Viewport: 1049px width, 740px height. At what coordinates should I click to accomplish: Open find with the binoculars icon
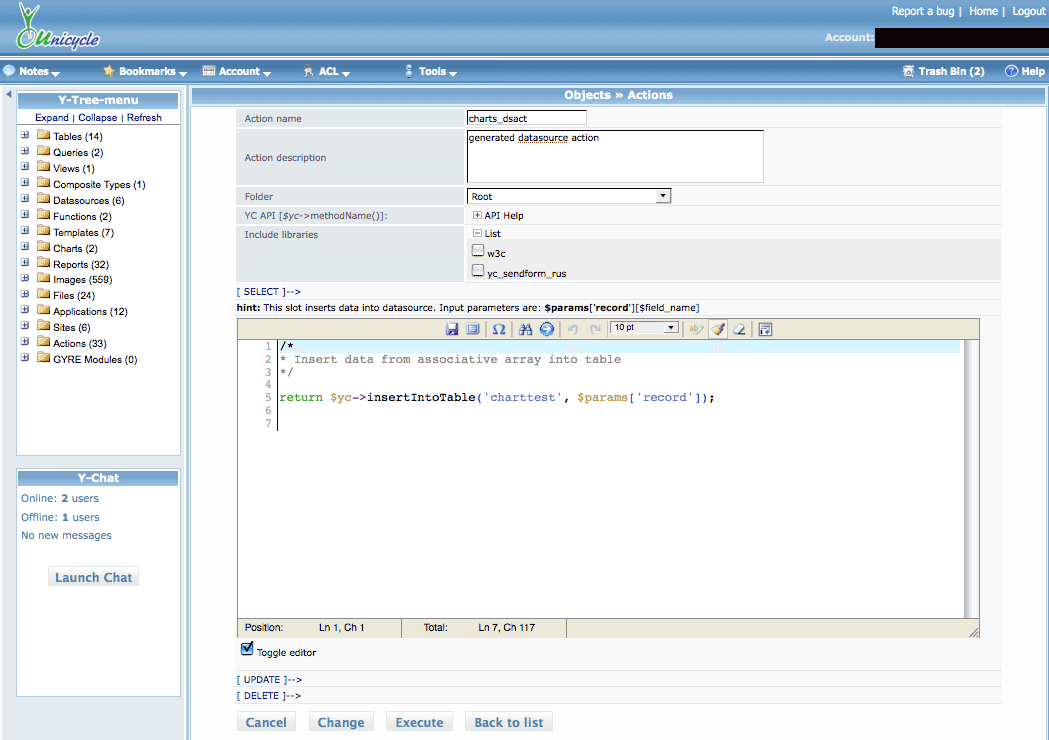526,329
